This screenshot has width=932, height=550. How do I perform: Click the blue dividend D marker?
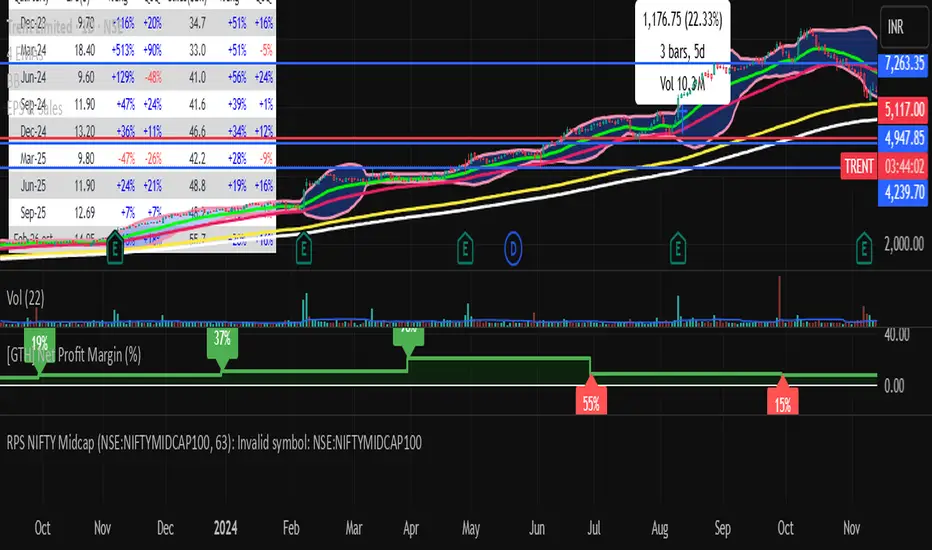[513, 249]
